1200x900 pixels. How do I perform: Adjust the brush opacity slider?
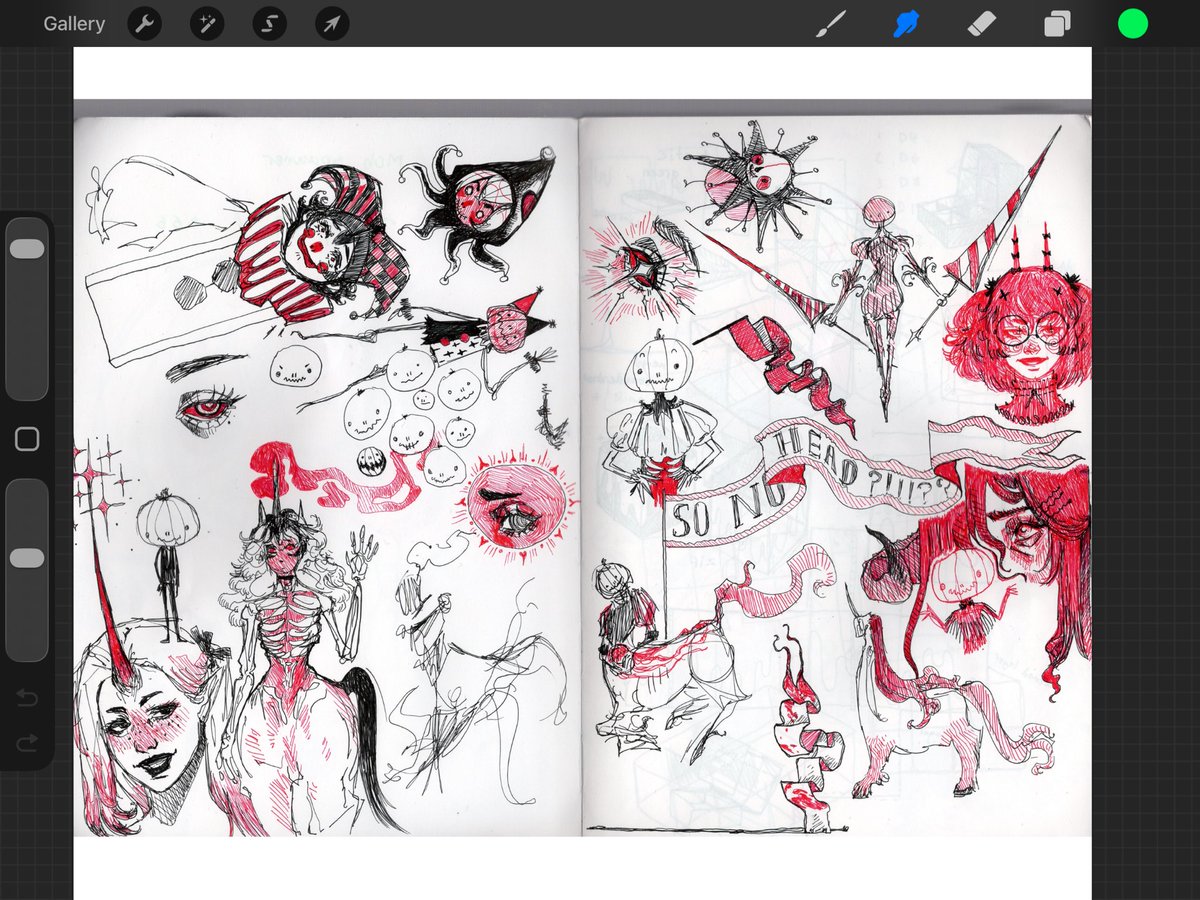click(x=27, y=569)
